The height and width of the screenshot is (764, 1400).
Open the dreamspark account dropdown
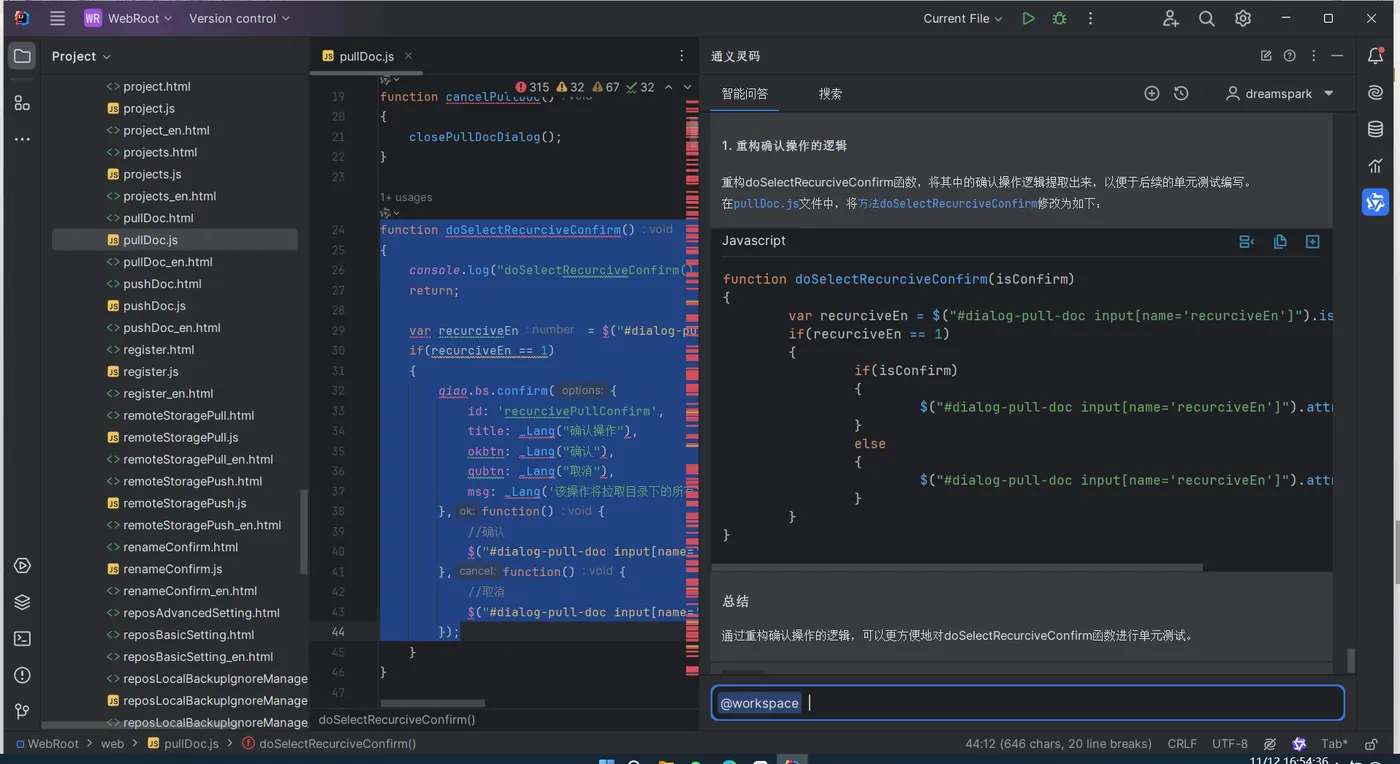click(x=1280, y=93)
